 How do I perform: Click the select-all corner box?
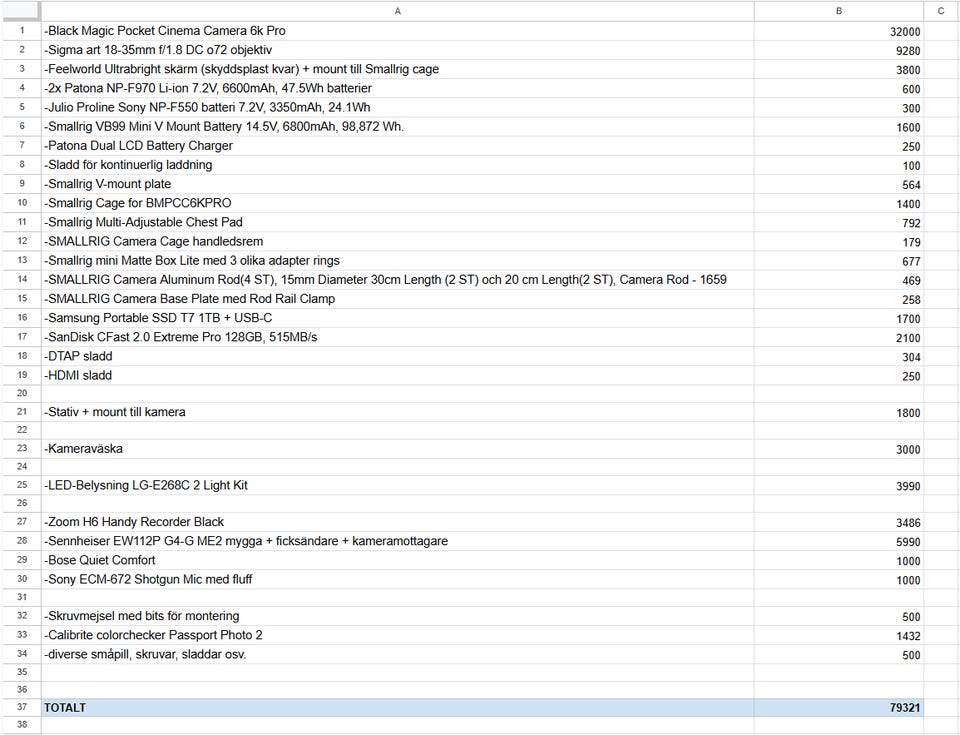tap(21, 11)
